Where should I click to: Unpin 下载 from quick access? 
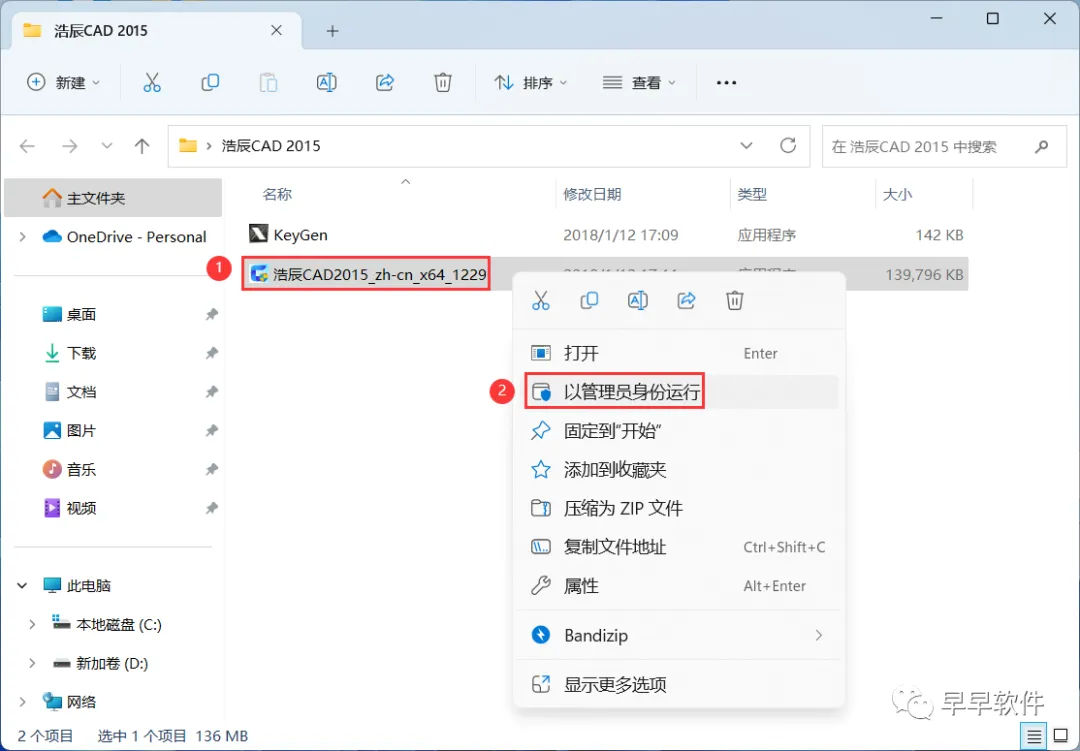tap(211, 353)
